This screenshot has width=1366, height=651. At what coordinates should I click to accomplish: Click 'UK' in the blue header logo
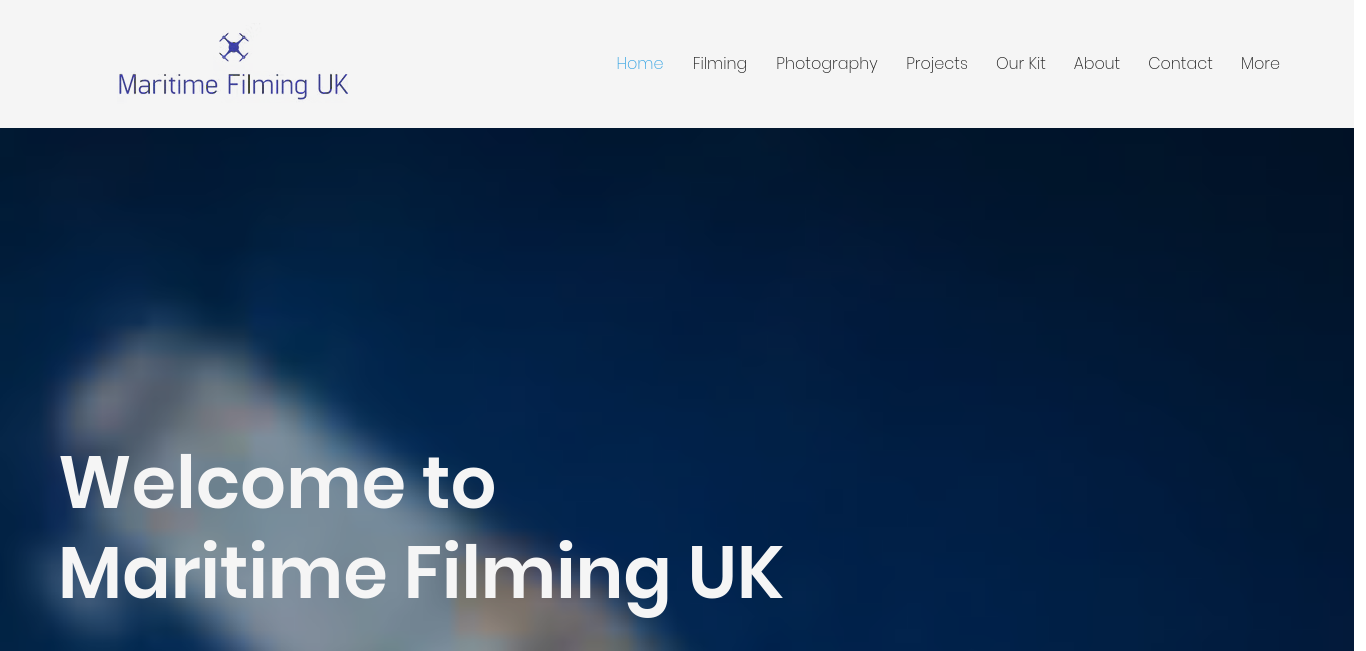tap(332, 85)
